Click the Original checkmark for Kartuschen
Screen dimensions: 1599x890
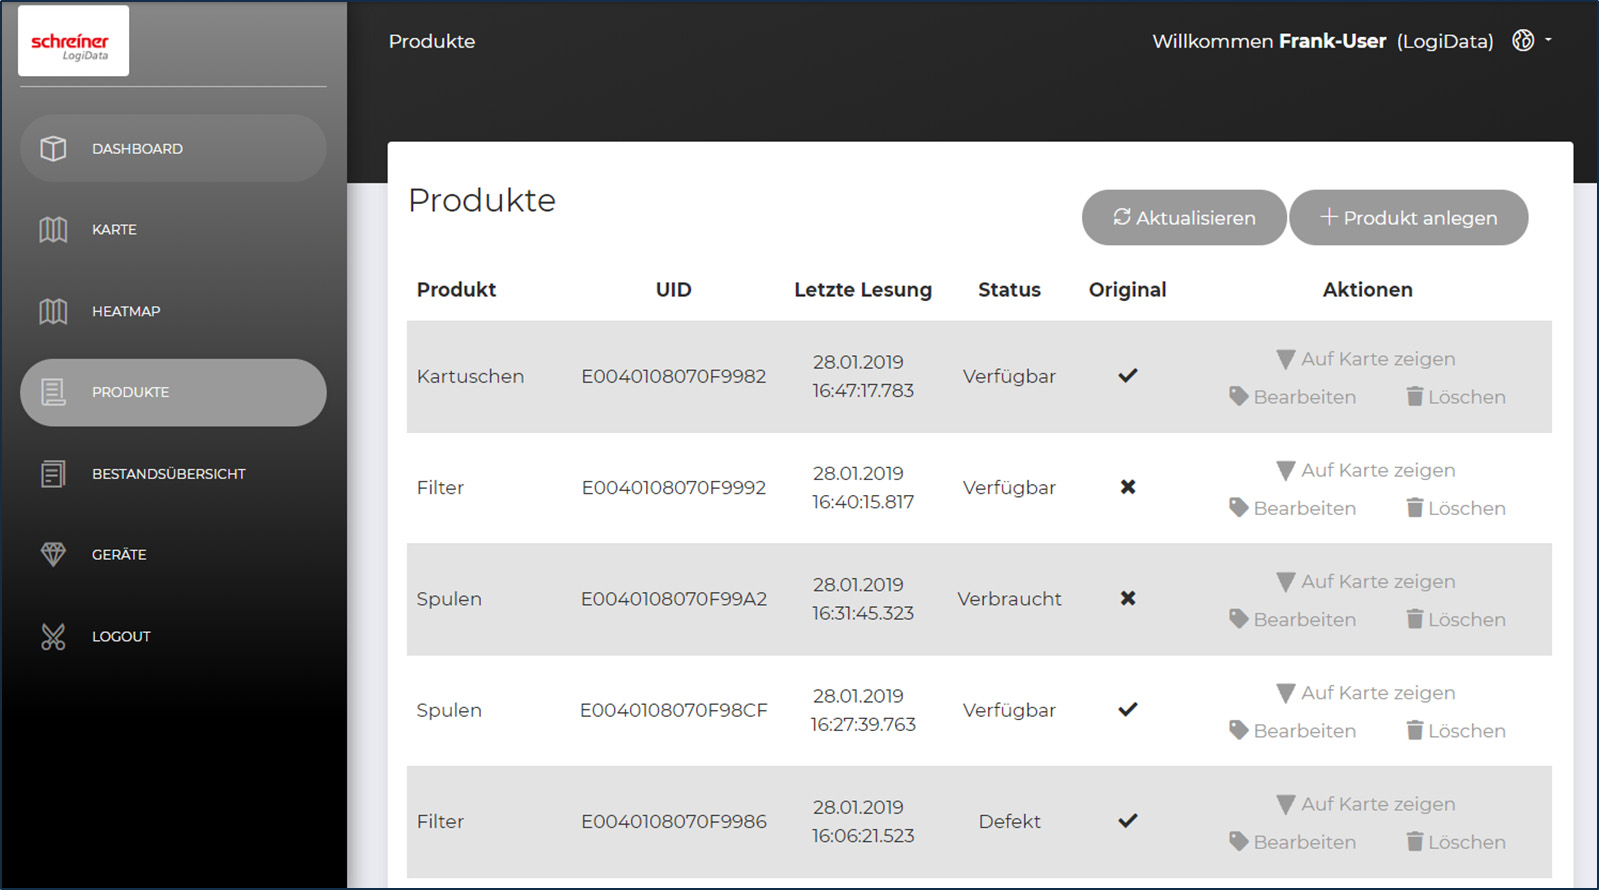pos(1128,376)
